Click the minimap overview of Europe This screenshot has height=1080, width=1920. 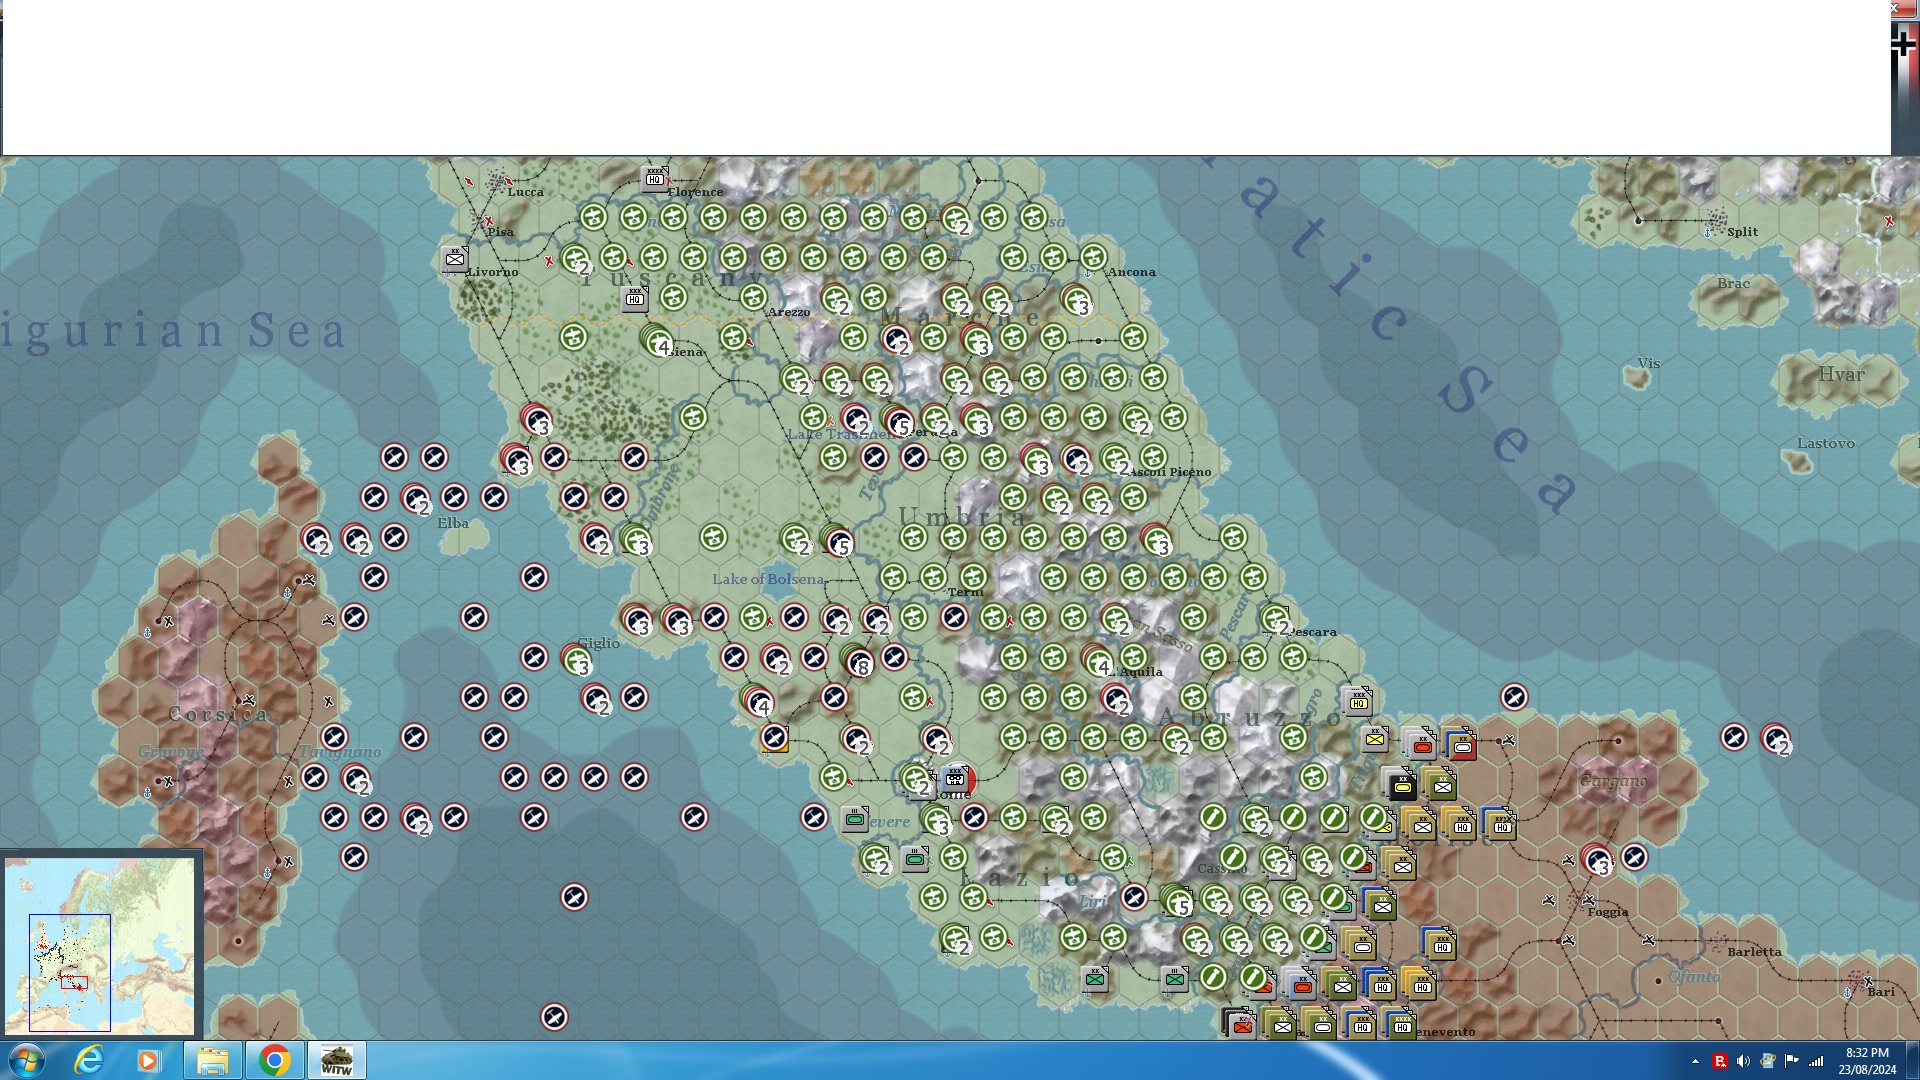click(100, 945)
